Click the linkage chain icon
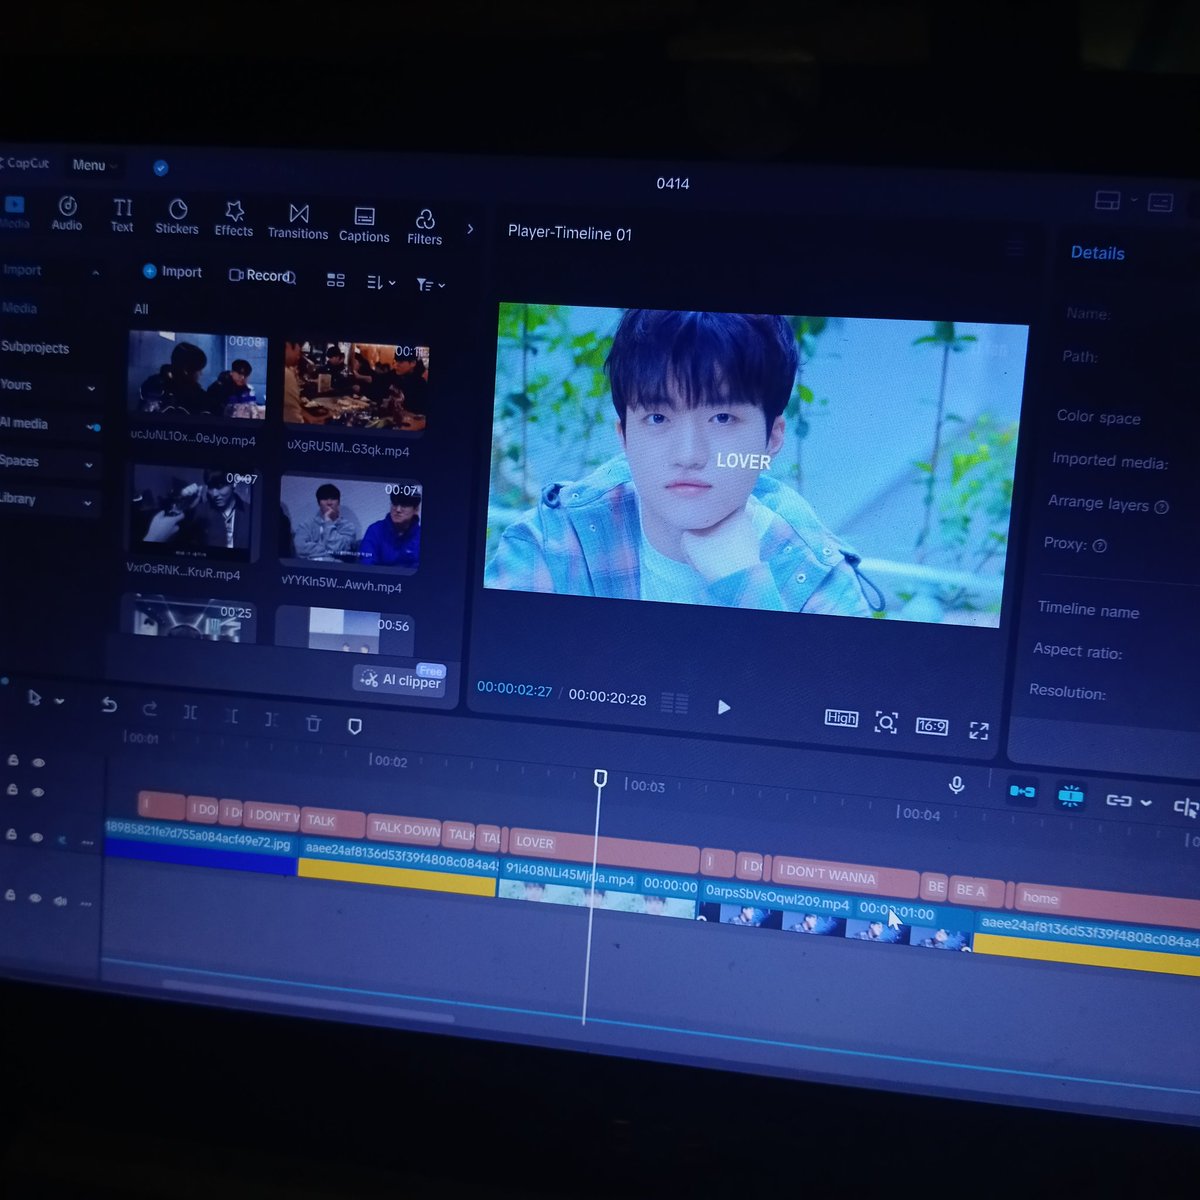This screenshot has width=1200, height=1200. click(x=1119, y=800)
